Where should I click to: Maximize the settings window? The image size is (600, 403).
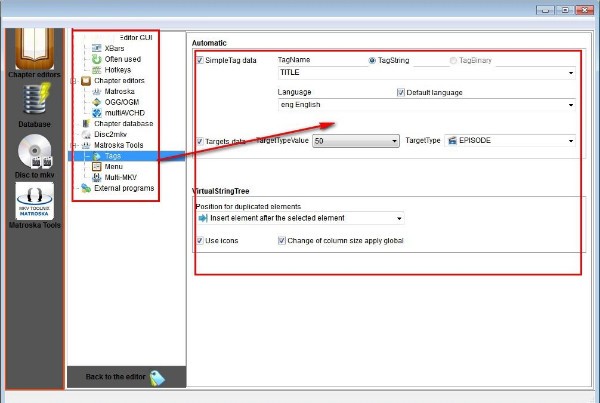tap(565, 10)
